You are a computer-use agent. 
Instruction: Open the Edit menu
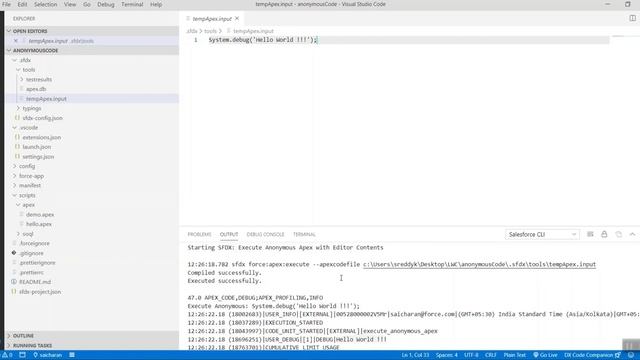(x=22, y=4)
